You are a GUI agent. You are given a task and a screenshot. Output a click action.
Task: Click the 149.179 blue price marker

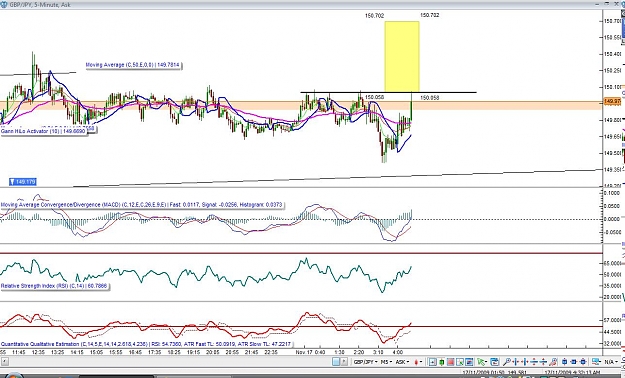23,182
